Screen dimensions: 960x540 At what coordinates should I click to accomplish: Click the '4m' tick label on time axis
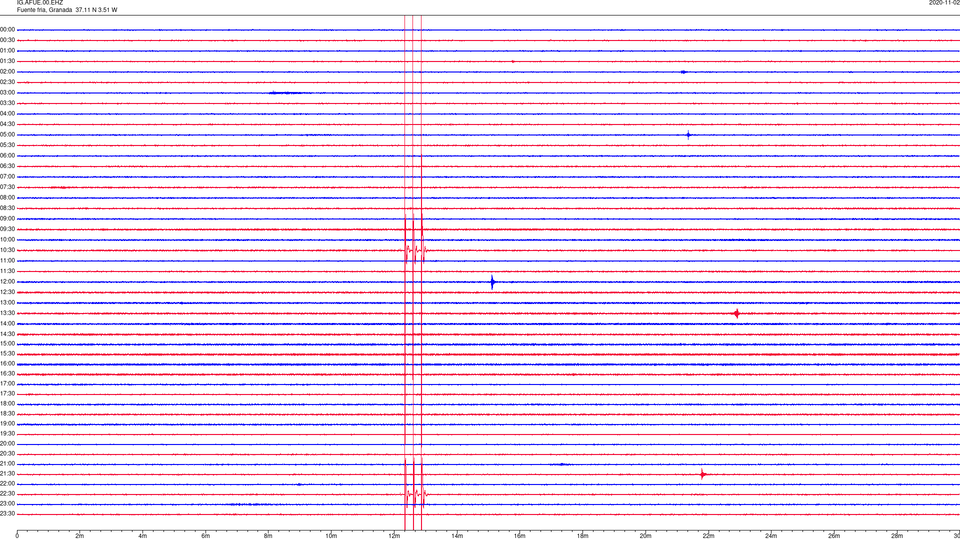[143, 536]
